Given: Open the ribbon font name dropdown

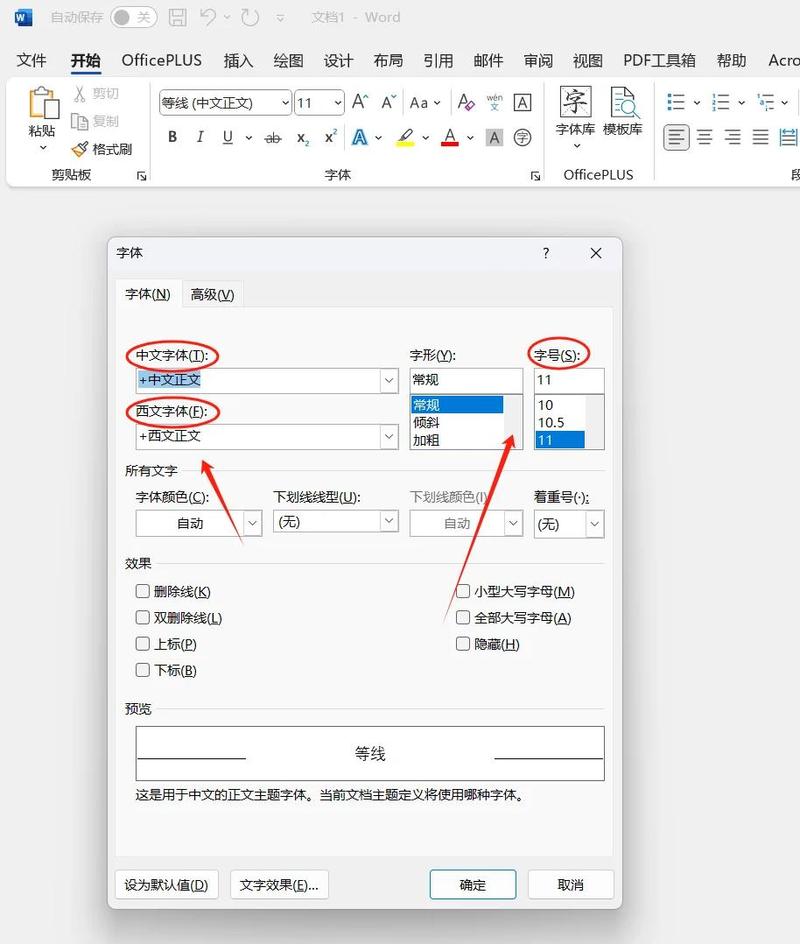Looking at the screenshot, I should 285,103.
